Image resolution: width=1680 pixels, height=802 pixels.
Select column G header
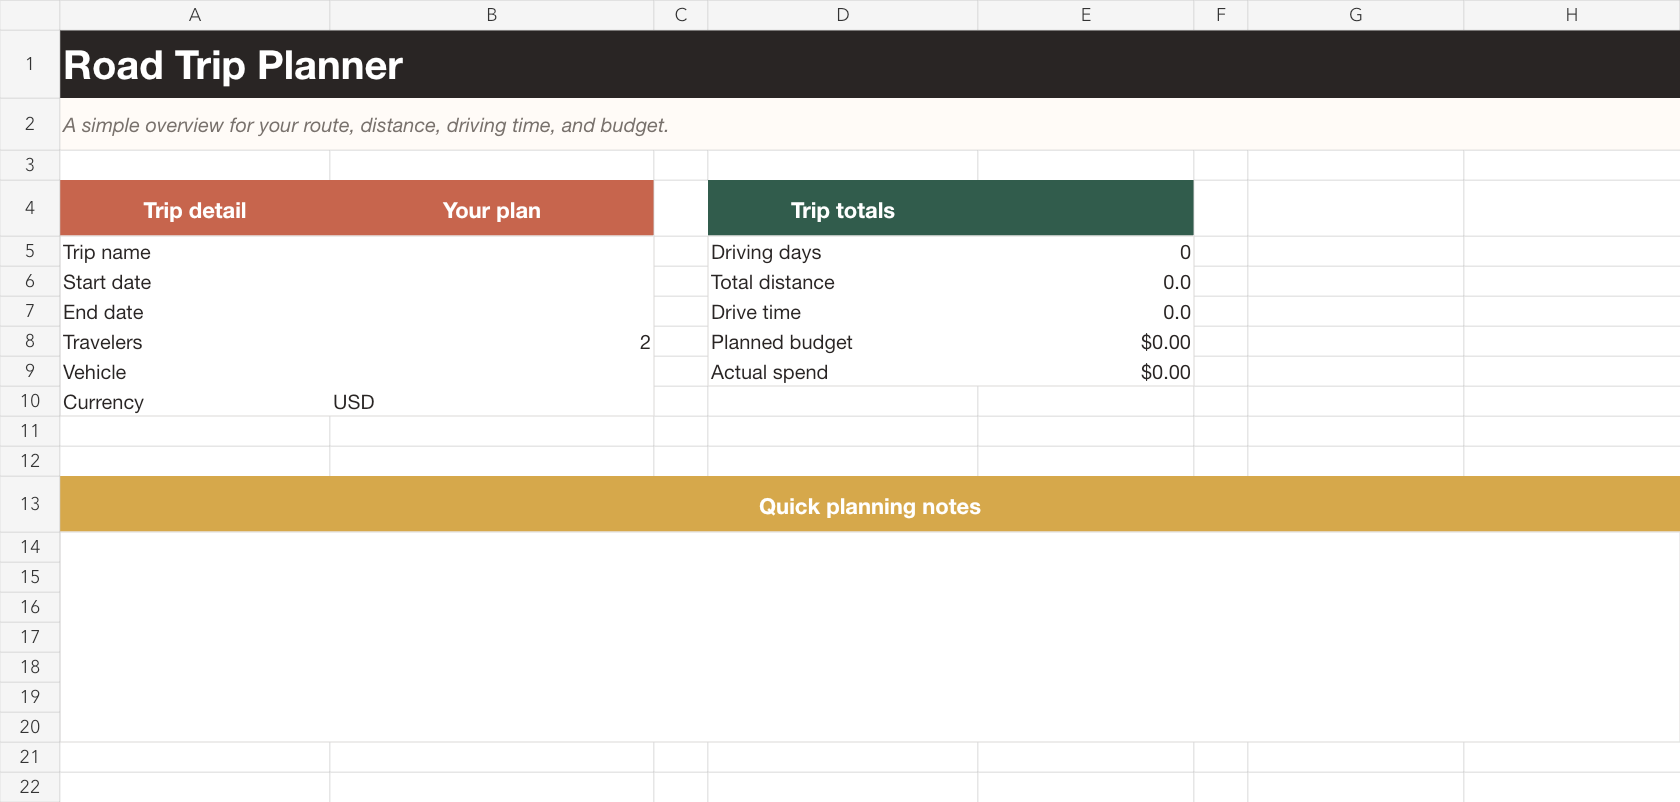pyautogui.click(x=1356, y=15)
